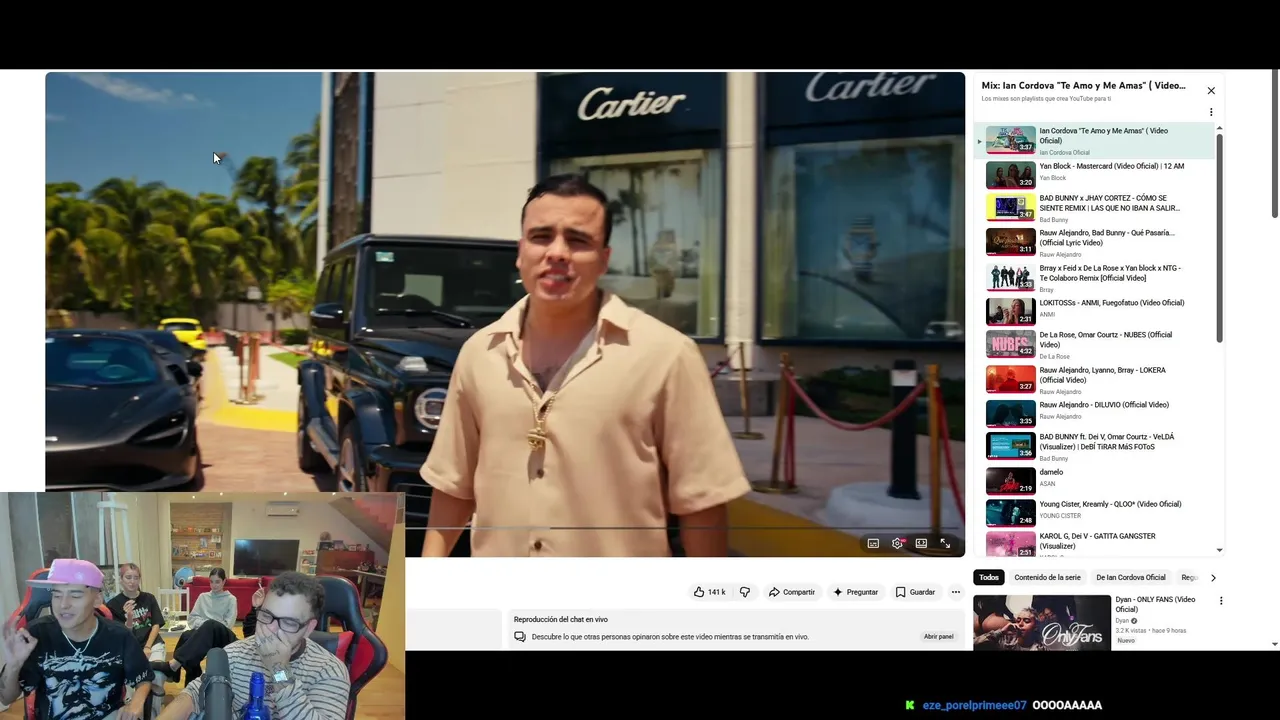The width and height of the screenshot is (1280, 720).
Task: Click the playlist panel scrollbar thumb
Action: coord(1219,238)
